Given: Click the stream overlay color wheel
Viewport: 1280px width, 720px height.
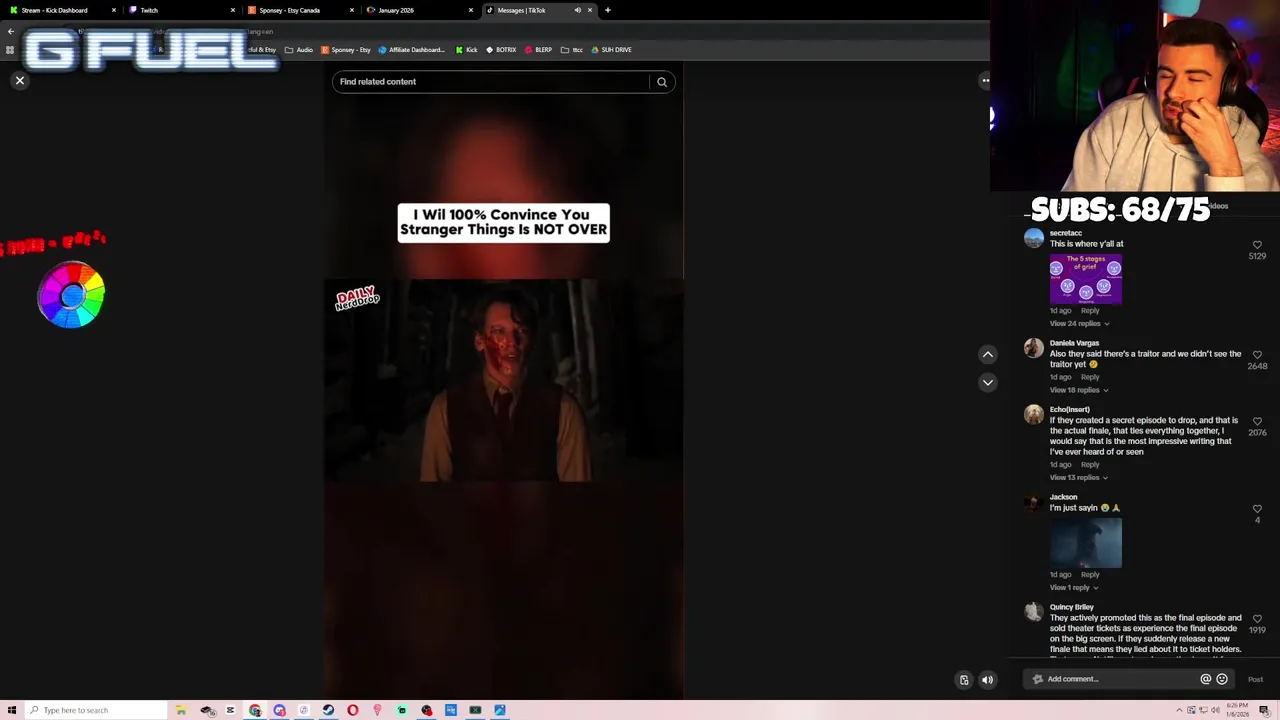Looking at the screenshot, I should pos(71,295).
